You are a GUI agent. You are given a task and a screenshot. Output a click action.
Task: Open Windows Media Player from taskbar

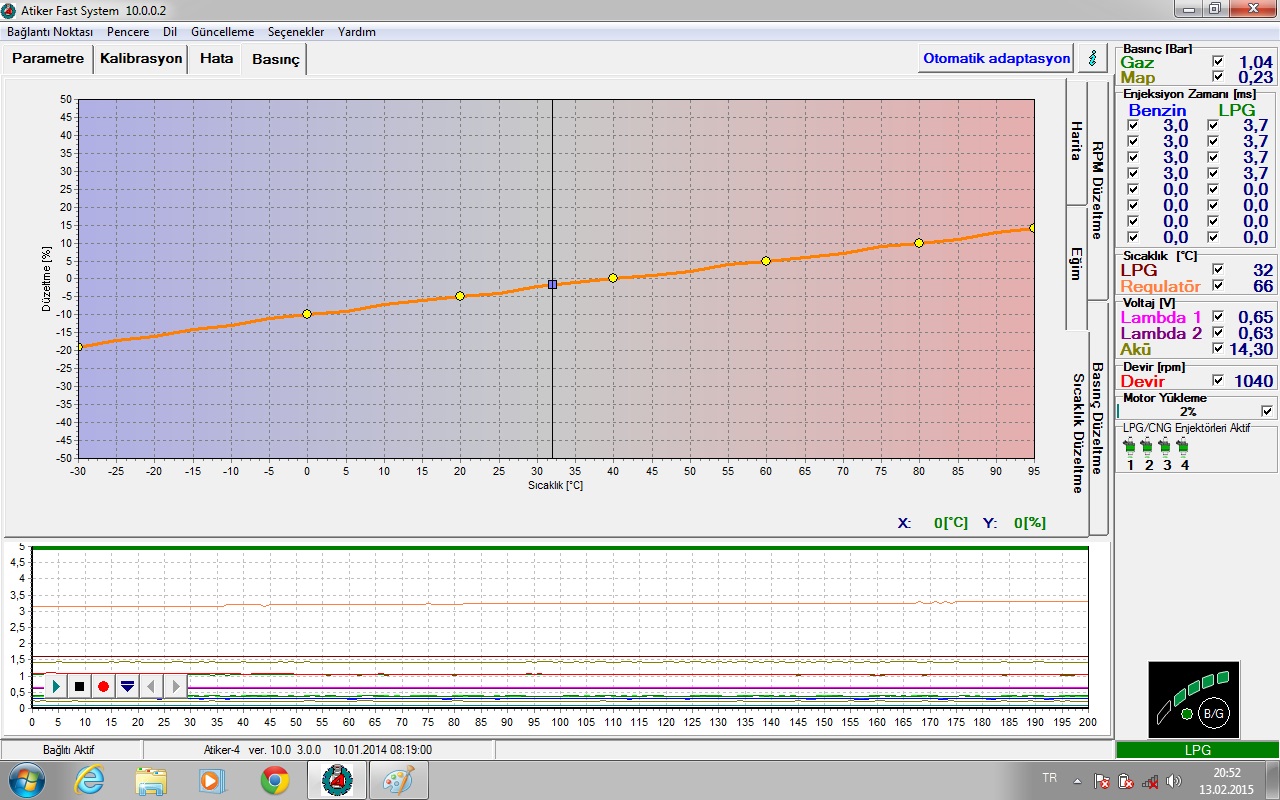(212, 780)
